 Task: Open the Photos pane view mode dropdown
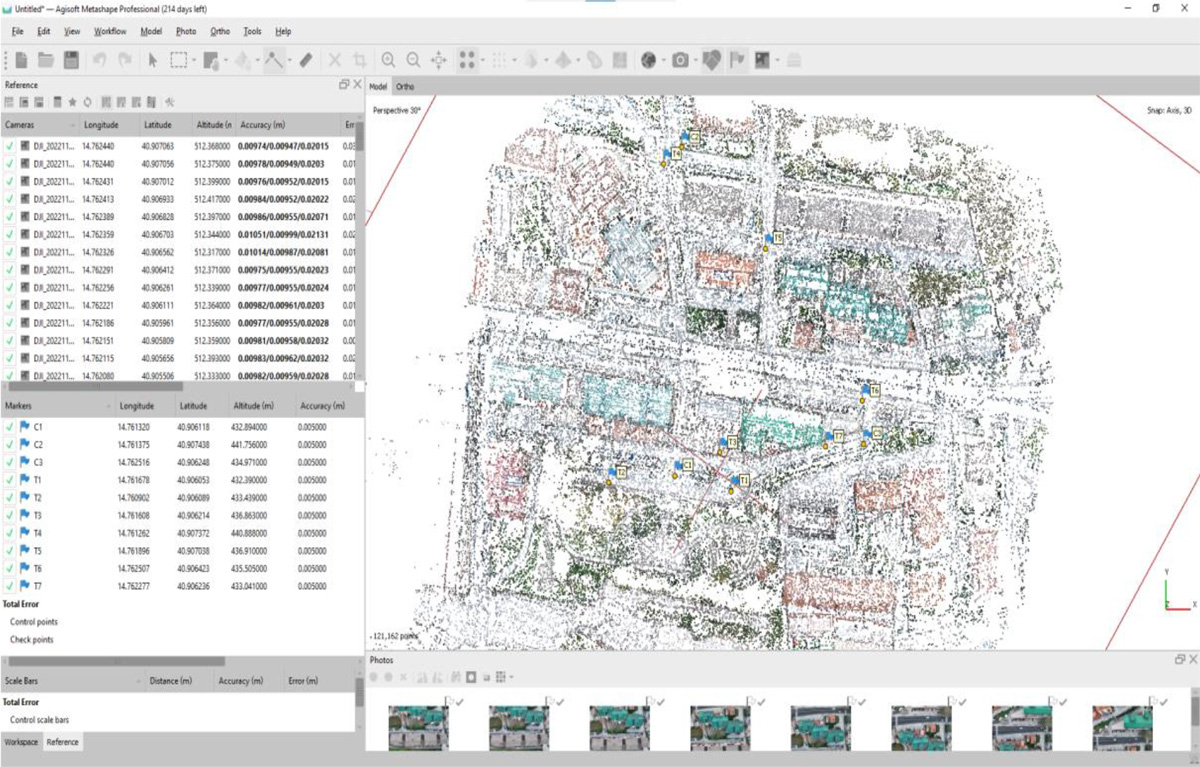click(512, 678)
